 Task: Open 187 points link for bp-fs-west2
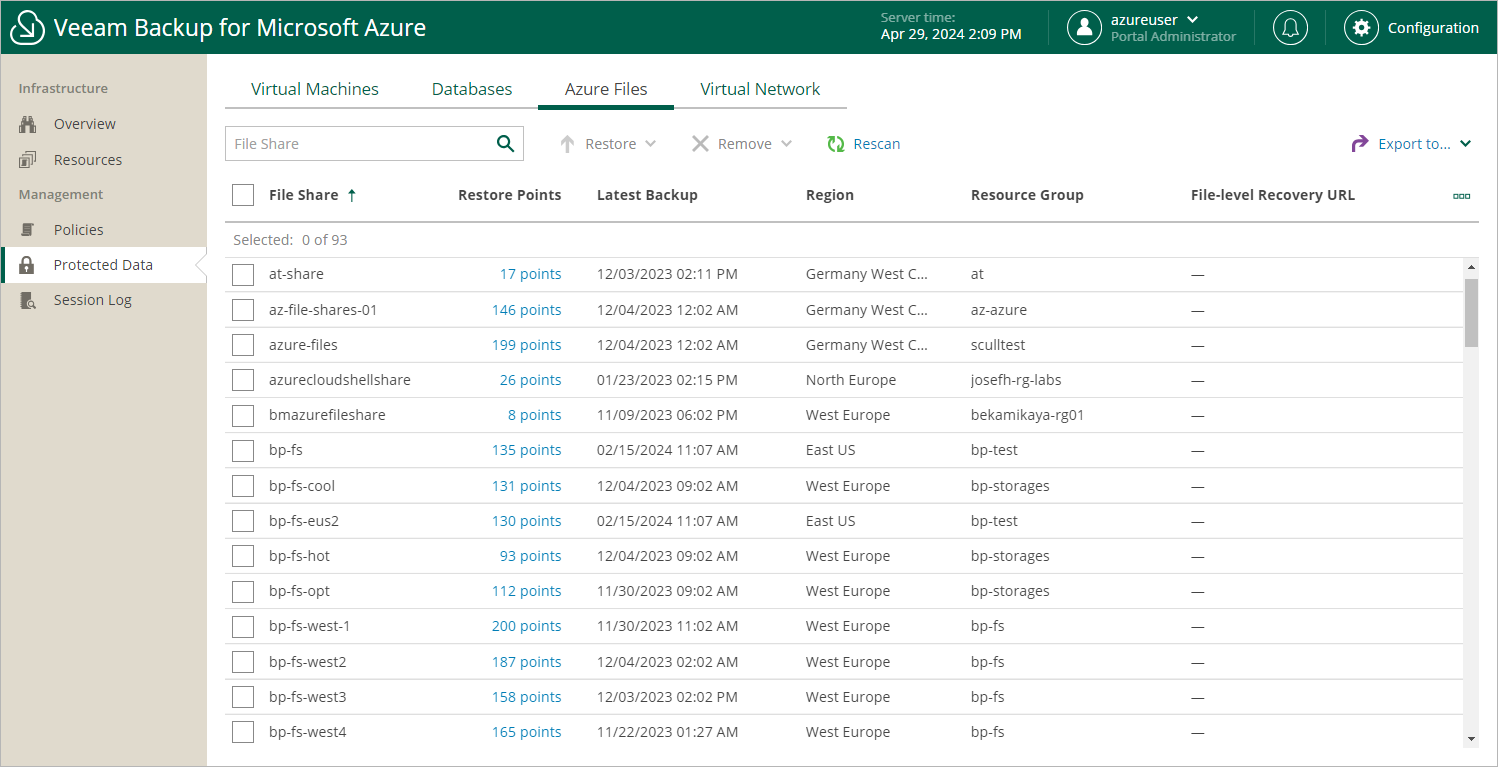pyautogui.click(x=526, y=662)
